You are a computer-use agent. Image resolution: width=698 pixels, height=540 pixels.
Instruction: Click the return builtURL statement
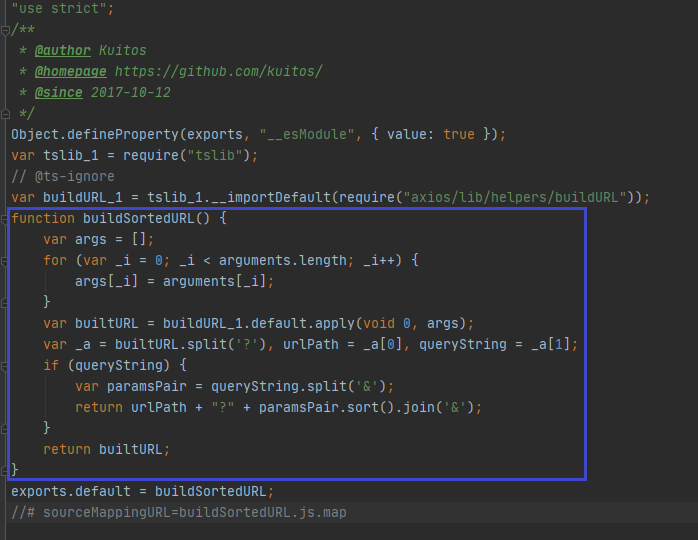click(x=106, y=449)
